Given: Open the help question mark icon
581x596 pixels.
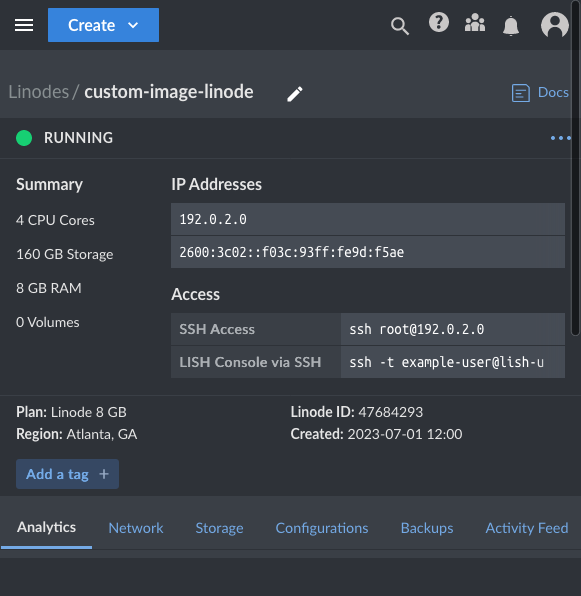Looking at the screenshot, I should pyautogui.click(x=439, y=22).
